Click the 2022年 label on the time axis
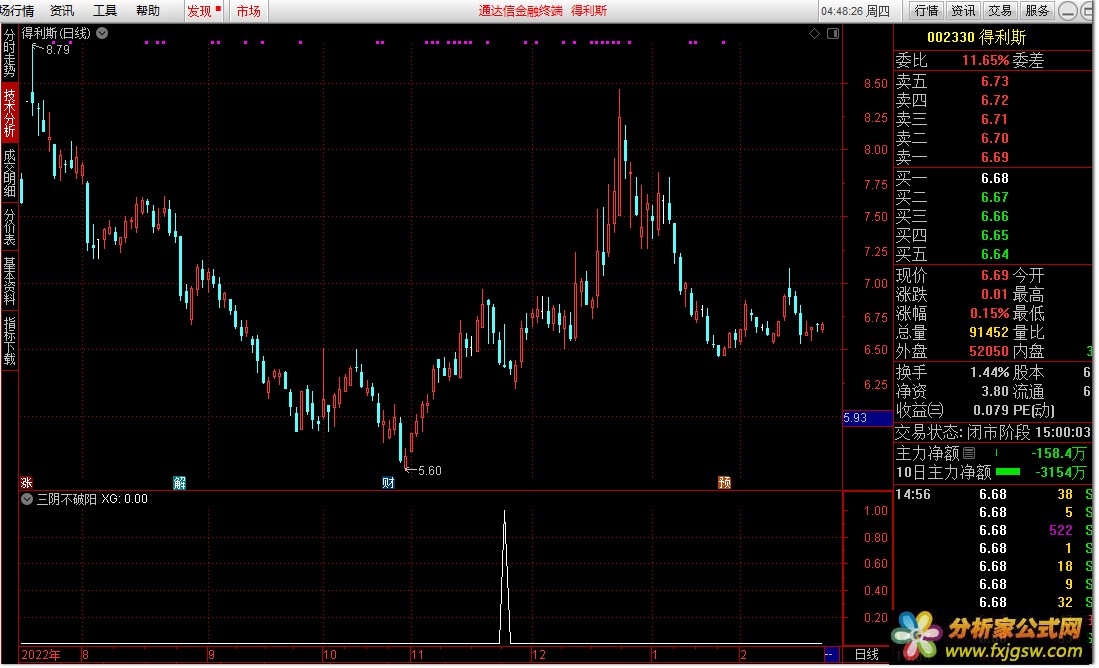The height and width of the screenshot is (668, 1099). click(41, 655)
